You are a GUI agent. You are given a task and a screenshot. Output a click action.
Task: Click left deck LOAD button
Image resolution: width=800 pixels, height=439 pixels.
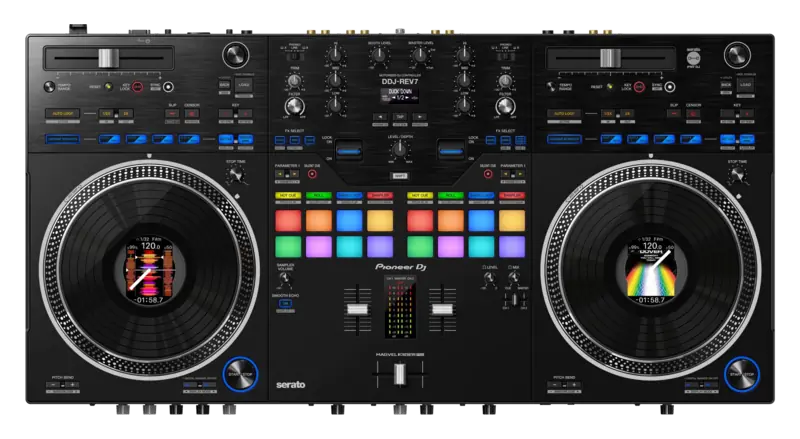click(x=244, y=85)
